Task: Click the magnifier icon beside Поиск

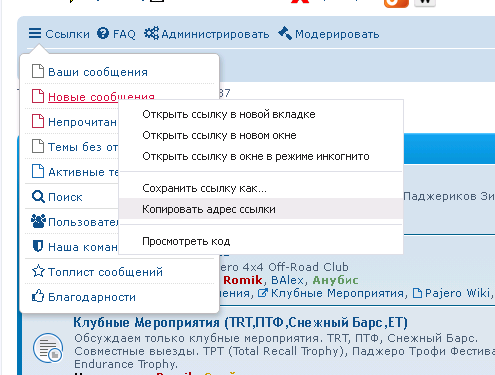Action: [x=38, y=197]
